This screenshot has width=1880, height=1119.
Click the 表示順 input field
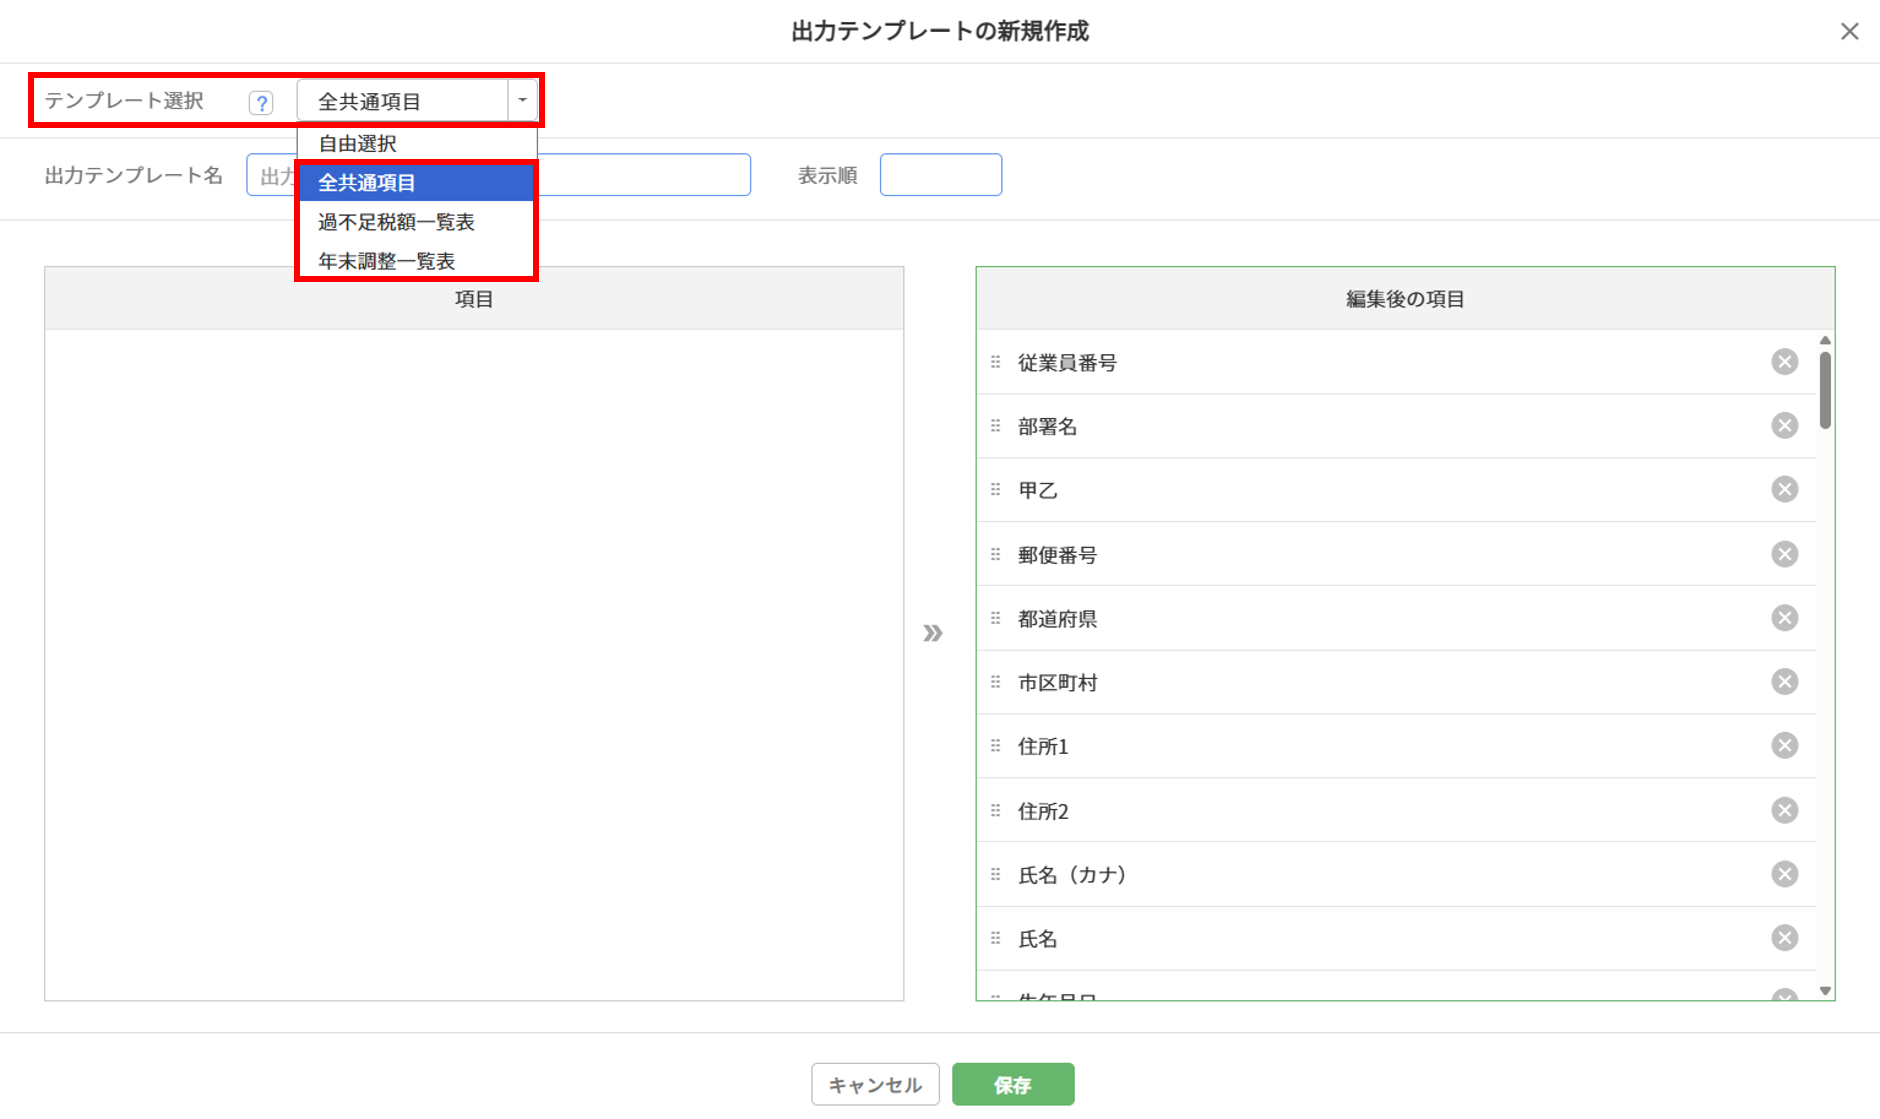point(940,175)
